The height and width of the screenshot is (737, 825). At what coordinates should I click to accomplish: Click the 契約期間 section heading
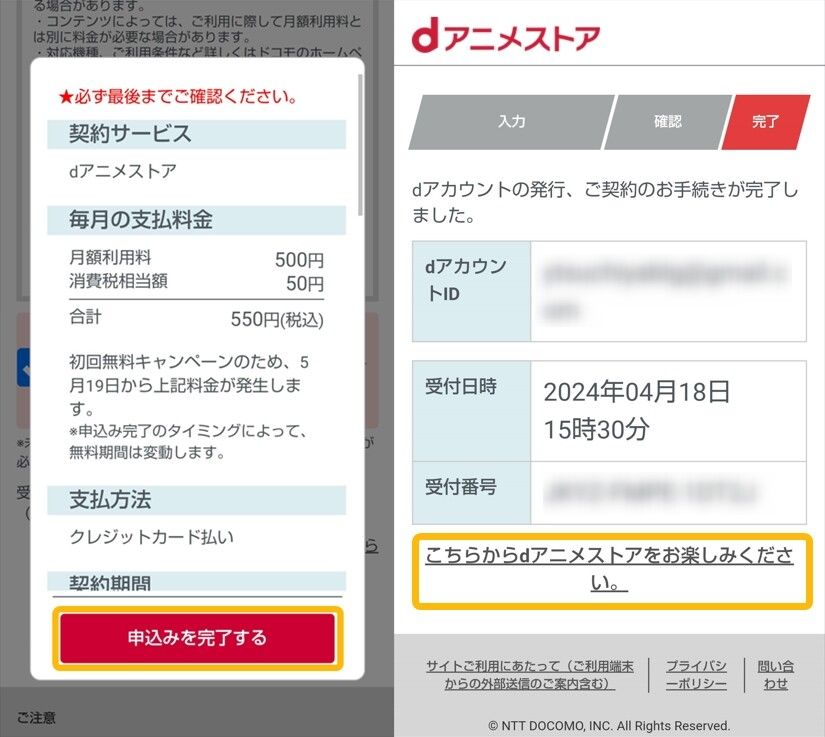pos(197,582)
